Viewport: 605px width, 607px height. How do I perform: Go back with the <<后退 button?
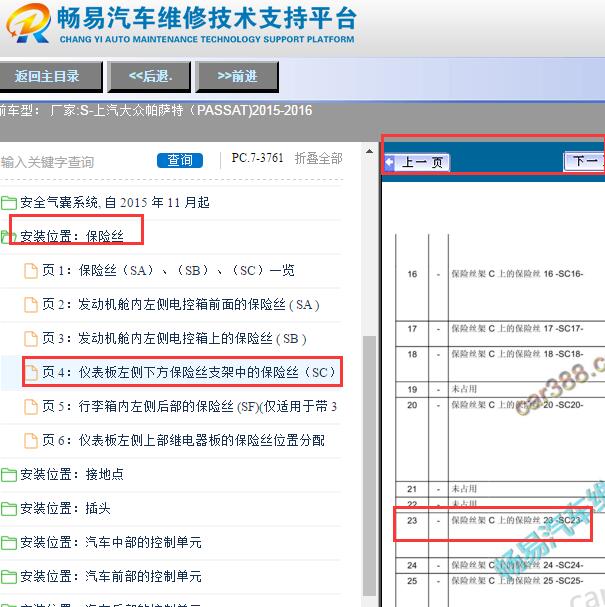point(149,76)
